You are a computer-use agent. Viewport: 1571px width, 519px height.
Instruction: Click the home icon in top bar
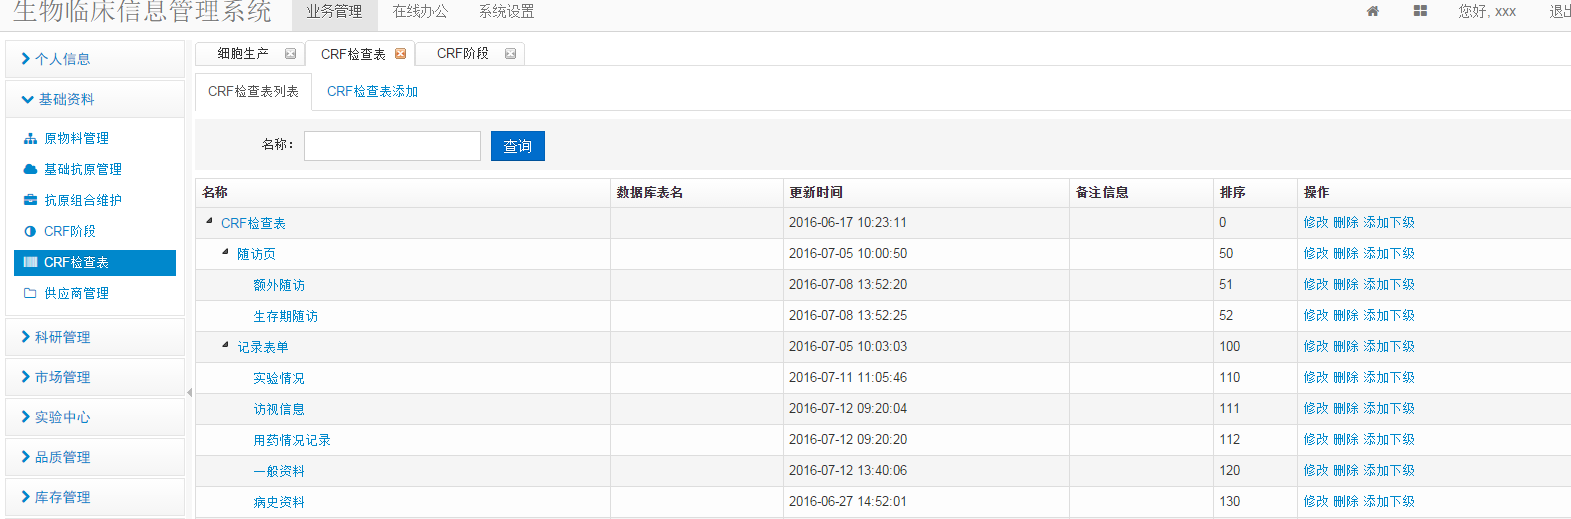[1372, 11]
